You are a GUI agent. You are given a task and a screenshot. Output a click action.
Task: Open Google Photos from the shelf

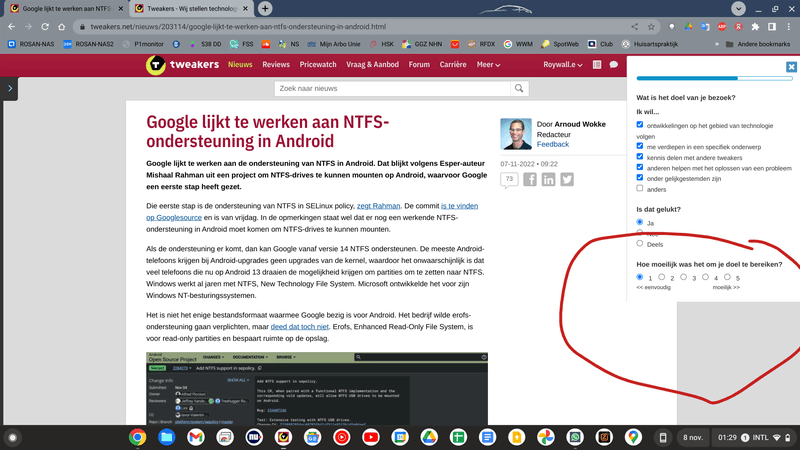[x=545, y=437]
